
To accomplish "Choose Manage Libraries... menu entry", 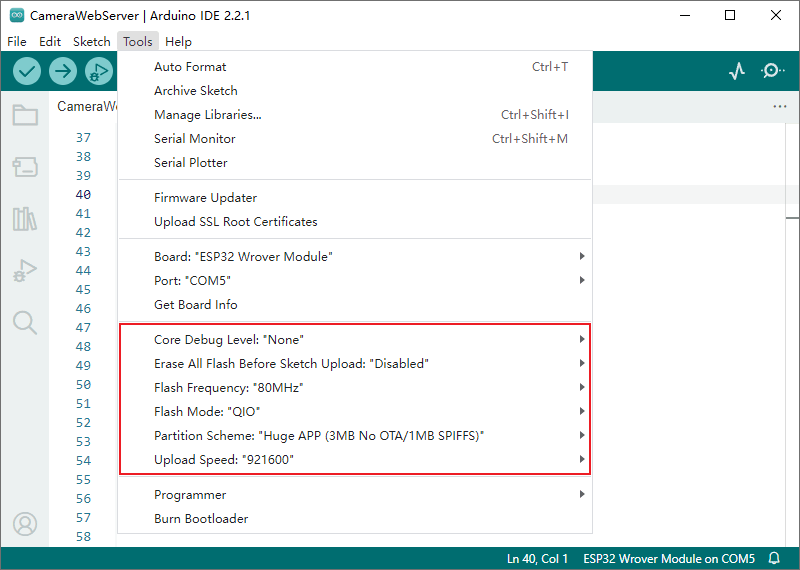I will pyautogui.click(x=208, y=114).
